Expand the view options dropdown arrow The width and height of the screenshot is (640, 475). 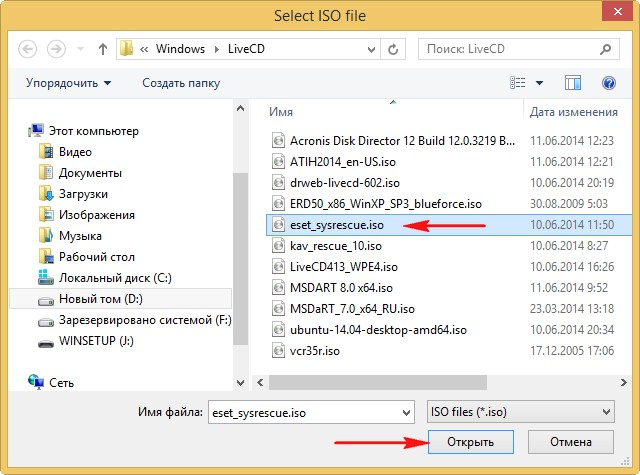pos(540,83)
